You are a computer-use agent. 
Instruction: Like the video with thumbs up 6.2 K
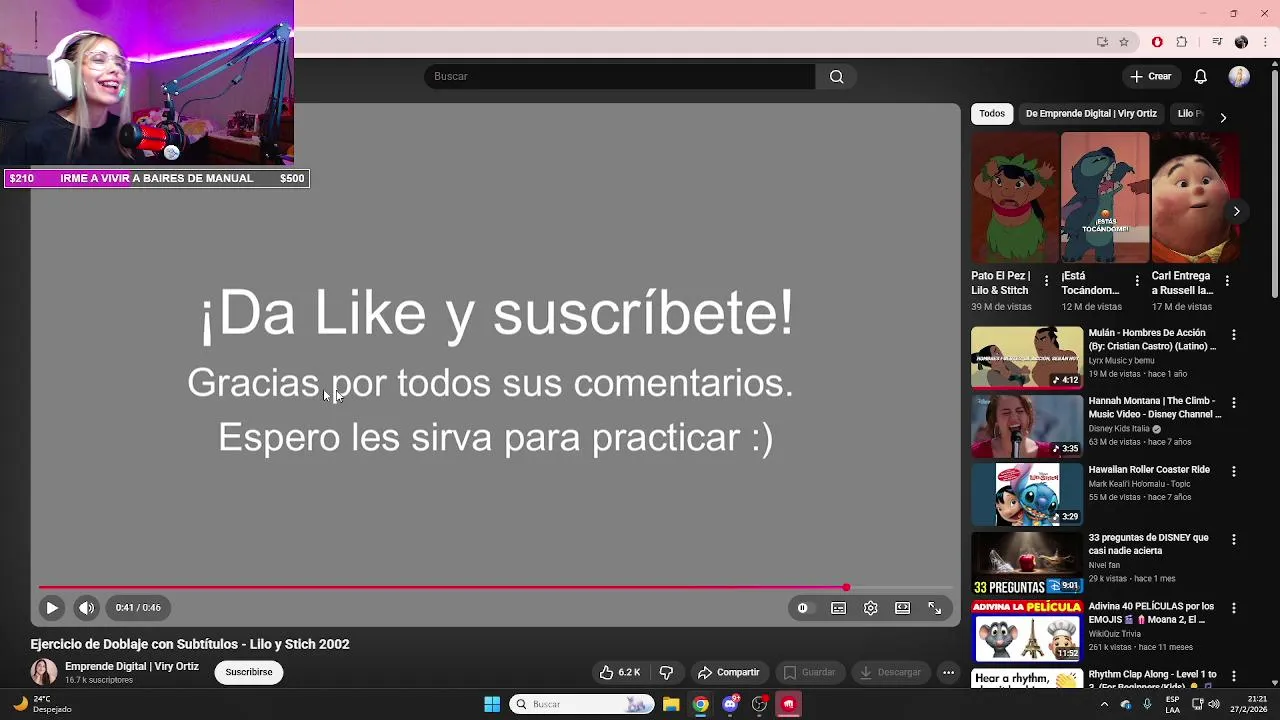pyautogui.click(x=620, y=672)
